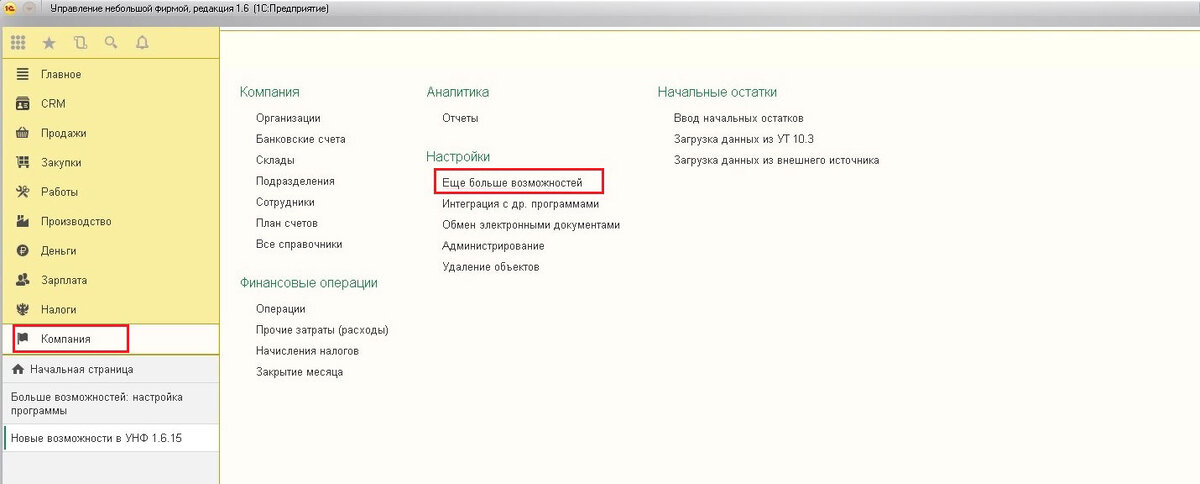Open Удаление объектов link
Screen dimensions: 1200x484
coord(491,267)
